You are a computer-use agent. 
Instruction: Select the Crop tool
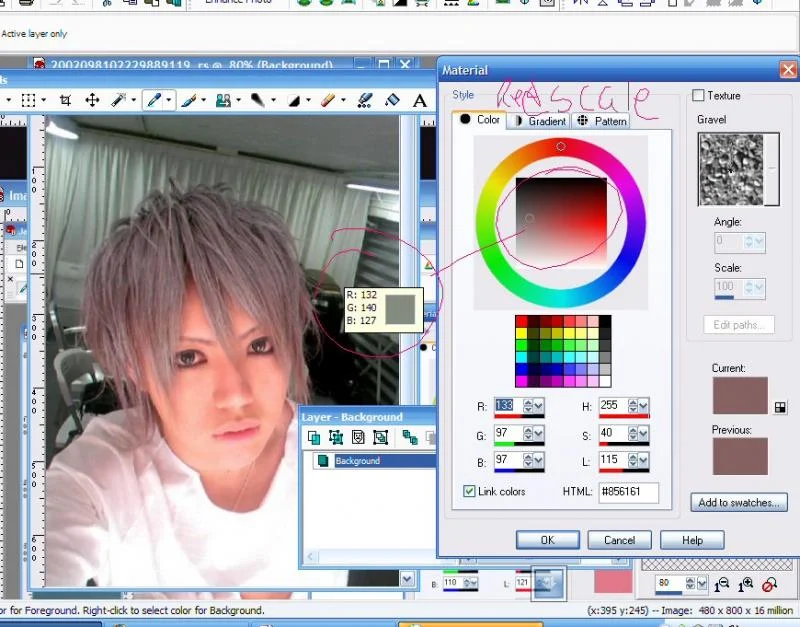[65, 100]
